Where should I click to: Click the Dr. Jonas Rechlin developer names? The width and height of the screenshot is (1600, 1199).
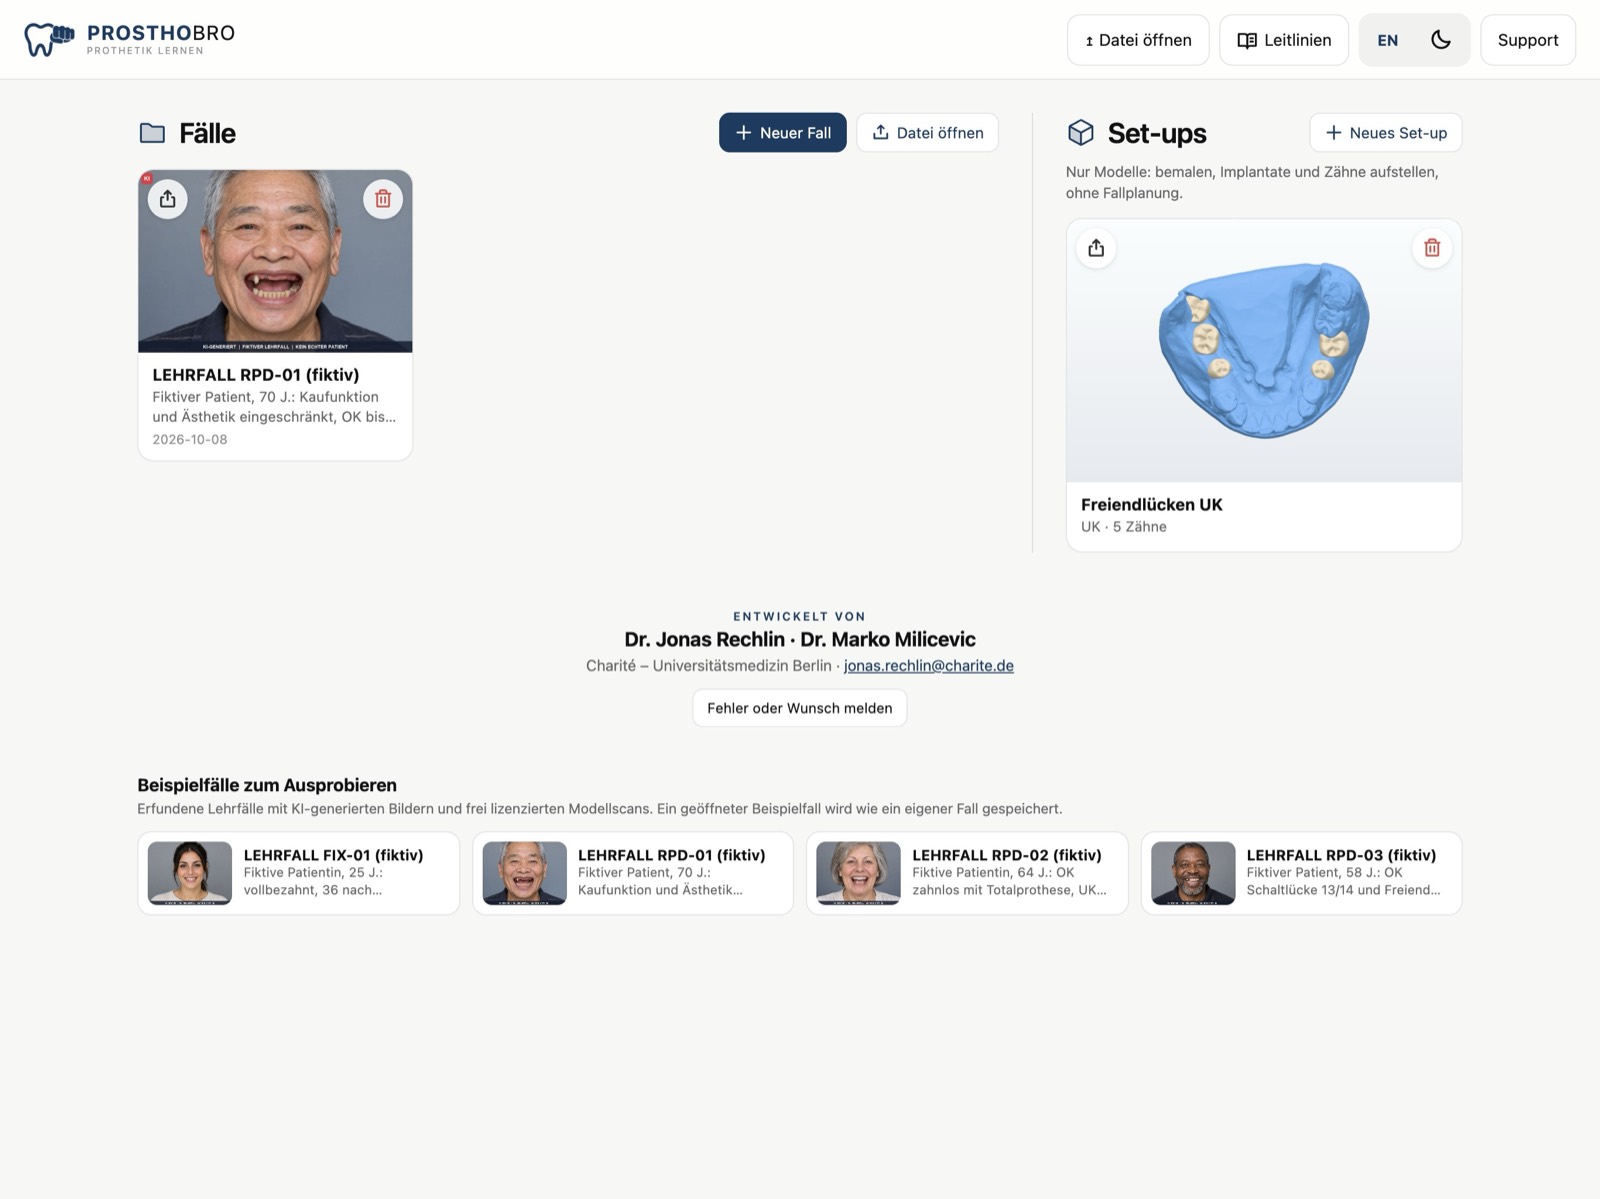tap(800, 639)
